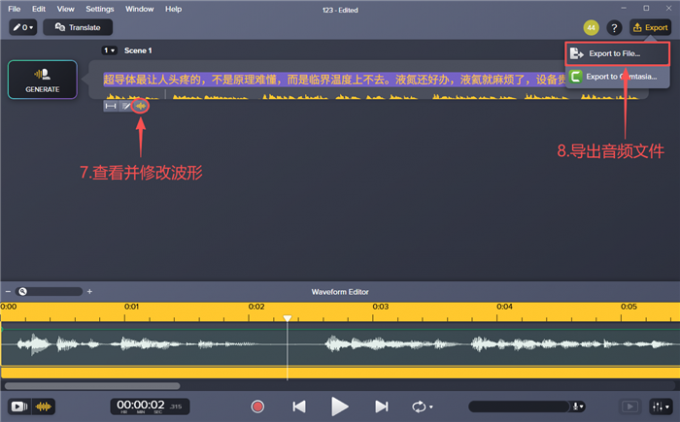The height and width of the screenshot is (422, 680).
Task: Switch to waveform view toggle icon
Action: point(43,406)
